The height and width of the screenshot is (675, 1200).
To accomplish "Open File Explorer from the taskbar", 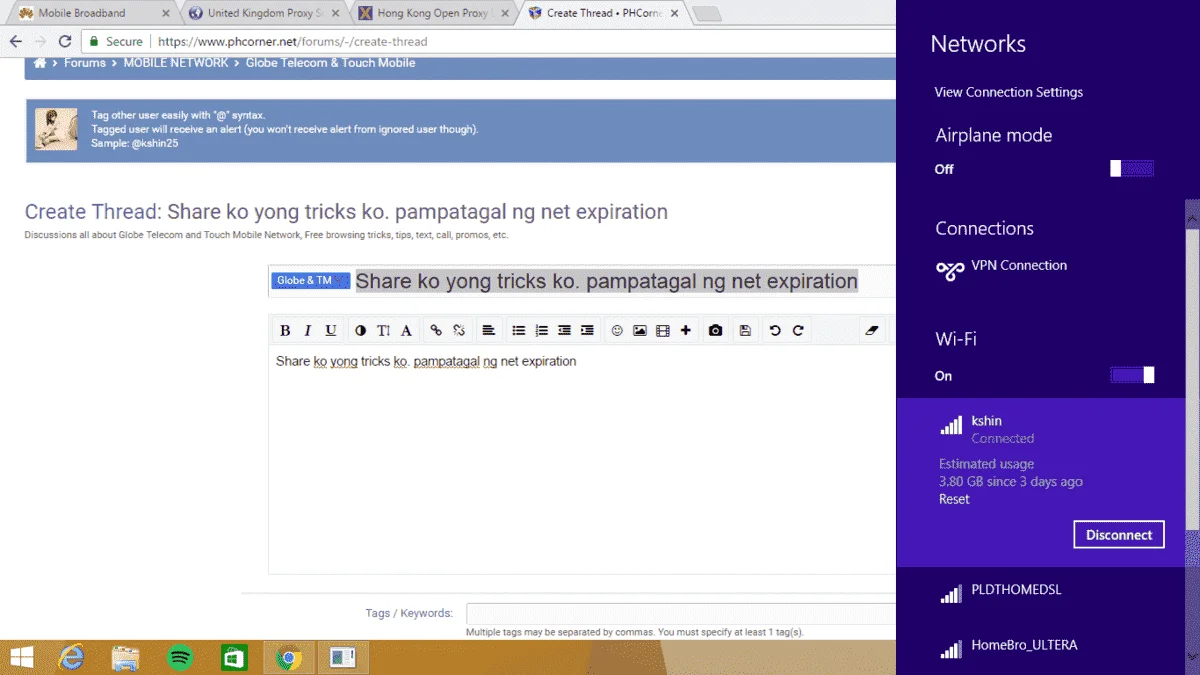I will tap(125, 658).
